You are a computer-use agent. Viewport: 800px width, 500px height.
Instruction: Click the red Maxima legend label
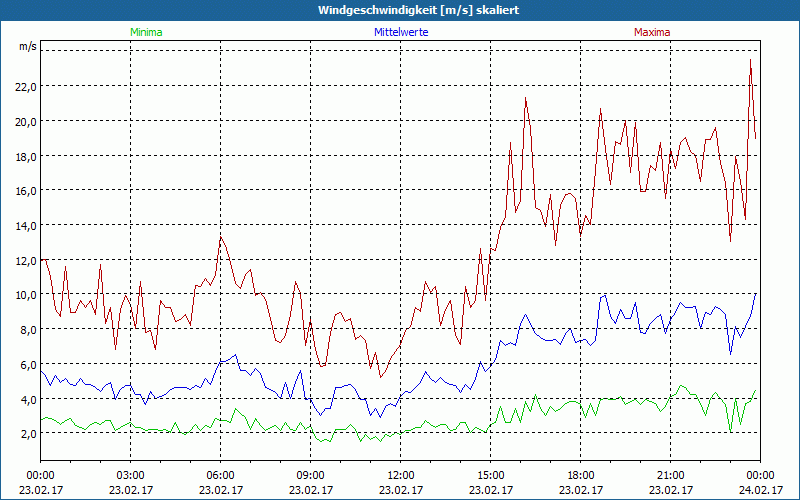coord(652,32)
